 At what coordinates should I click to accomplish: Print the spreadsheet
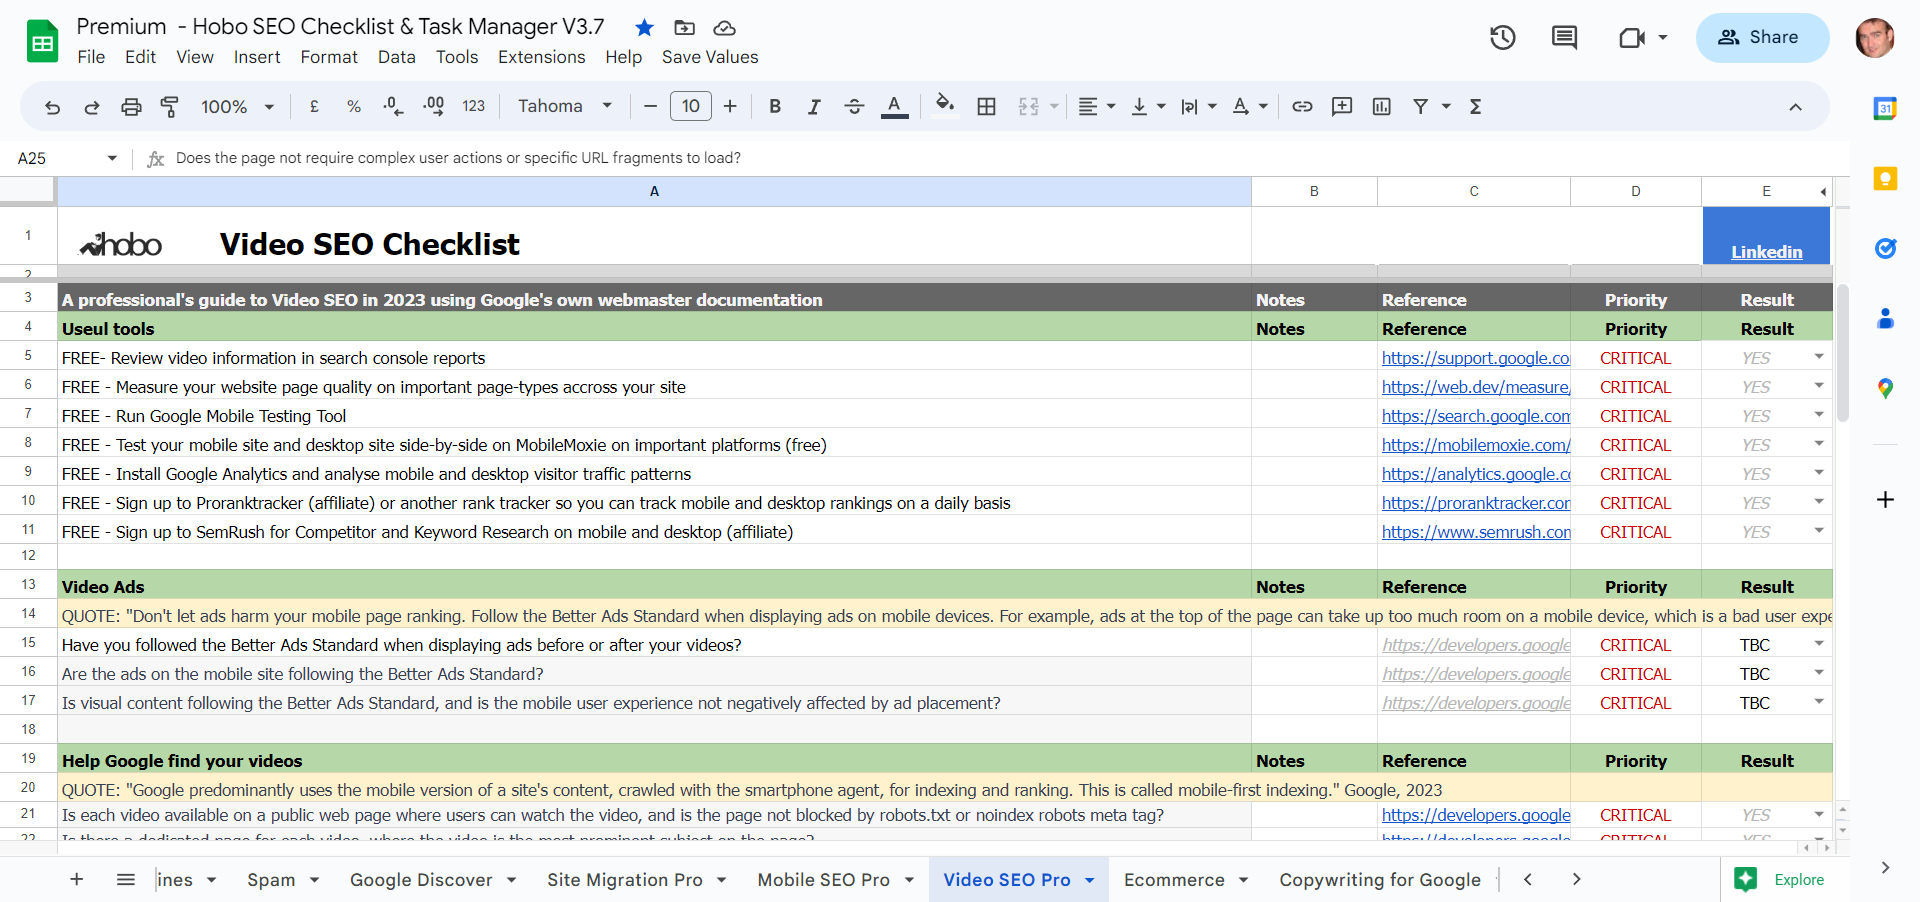click(131, 107)
